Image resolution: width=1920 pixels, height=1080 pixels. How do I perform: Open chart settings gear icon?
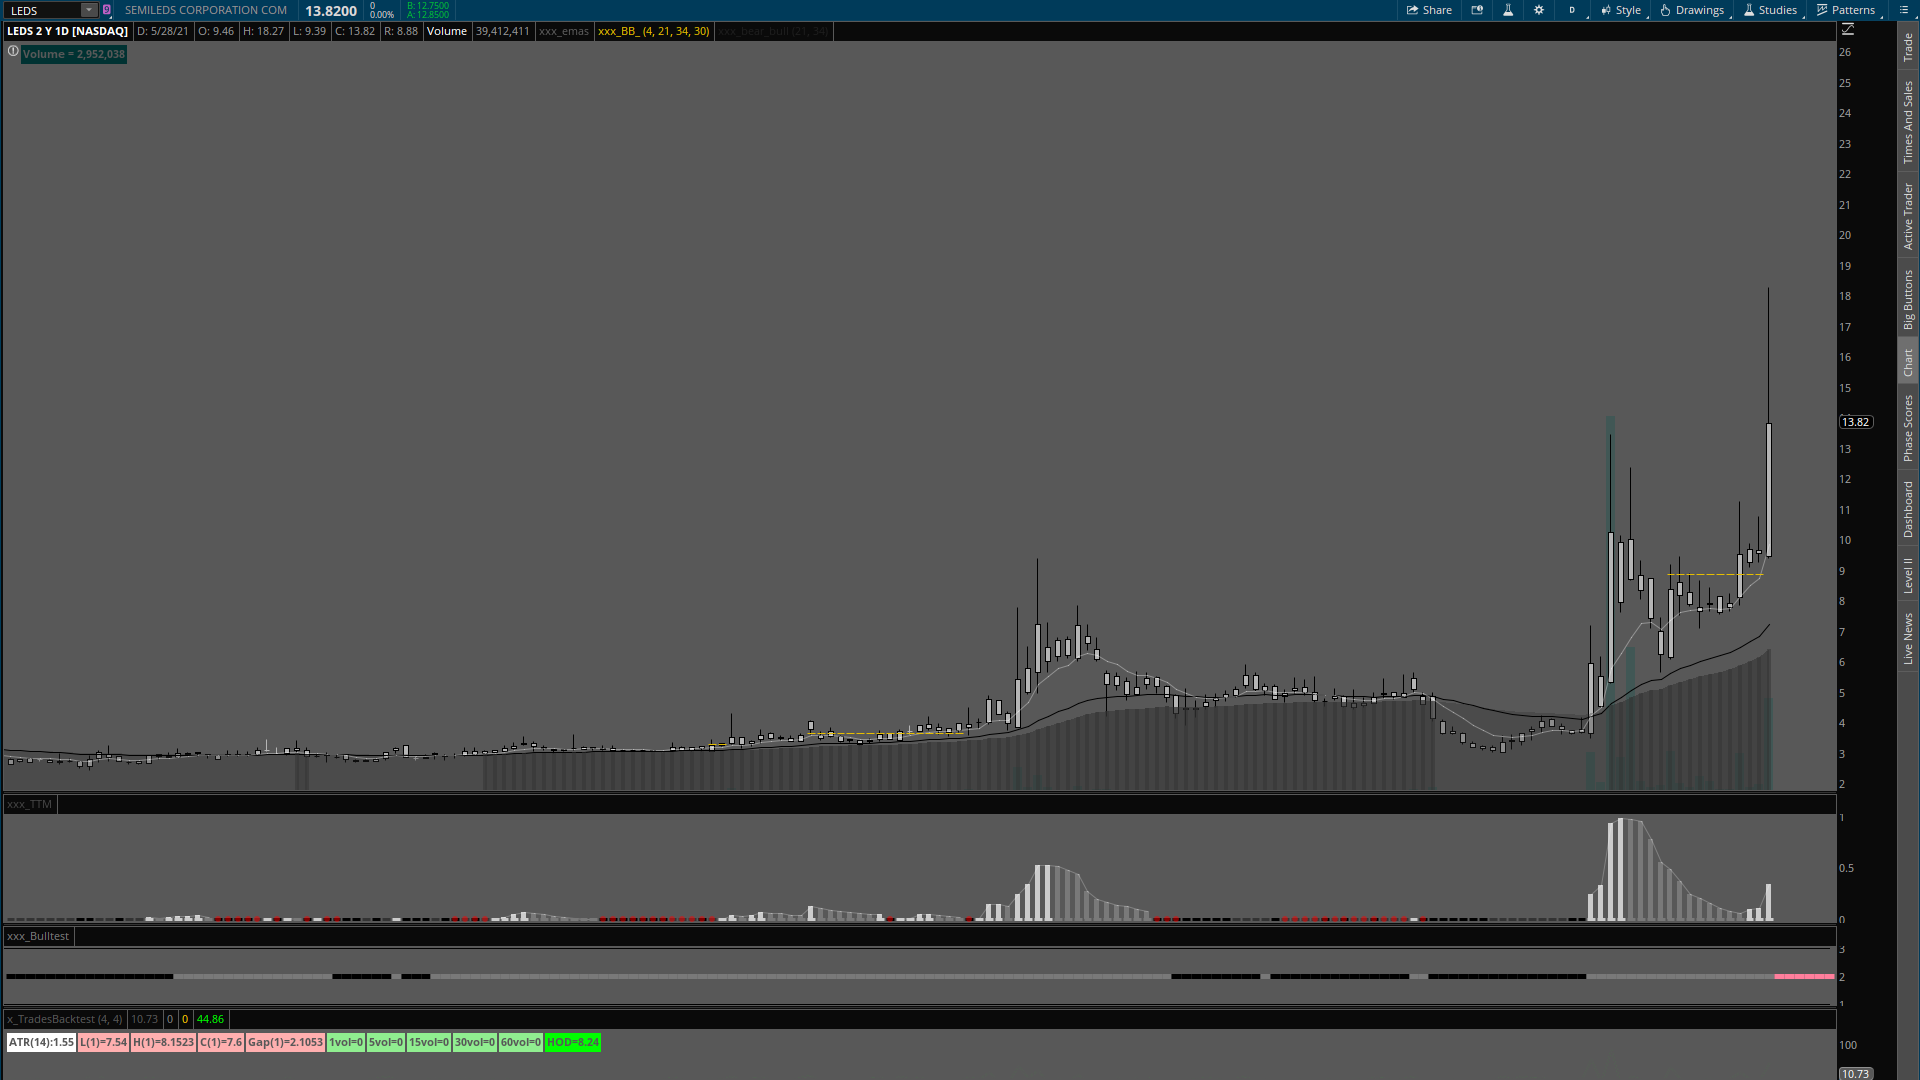1539,10
